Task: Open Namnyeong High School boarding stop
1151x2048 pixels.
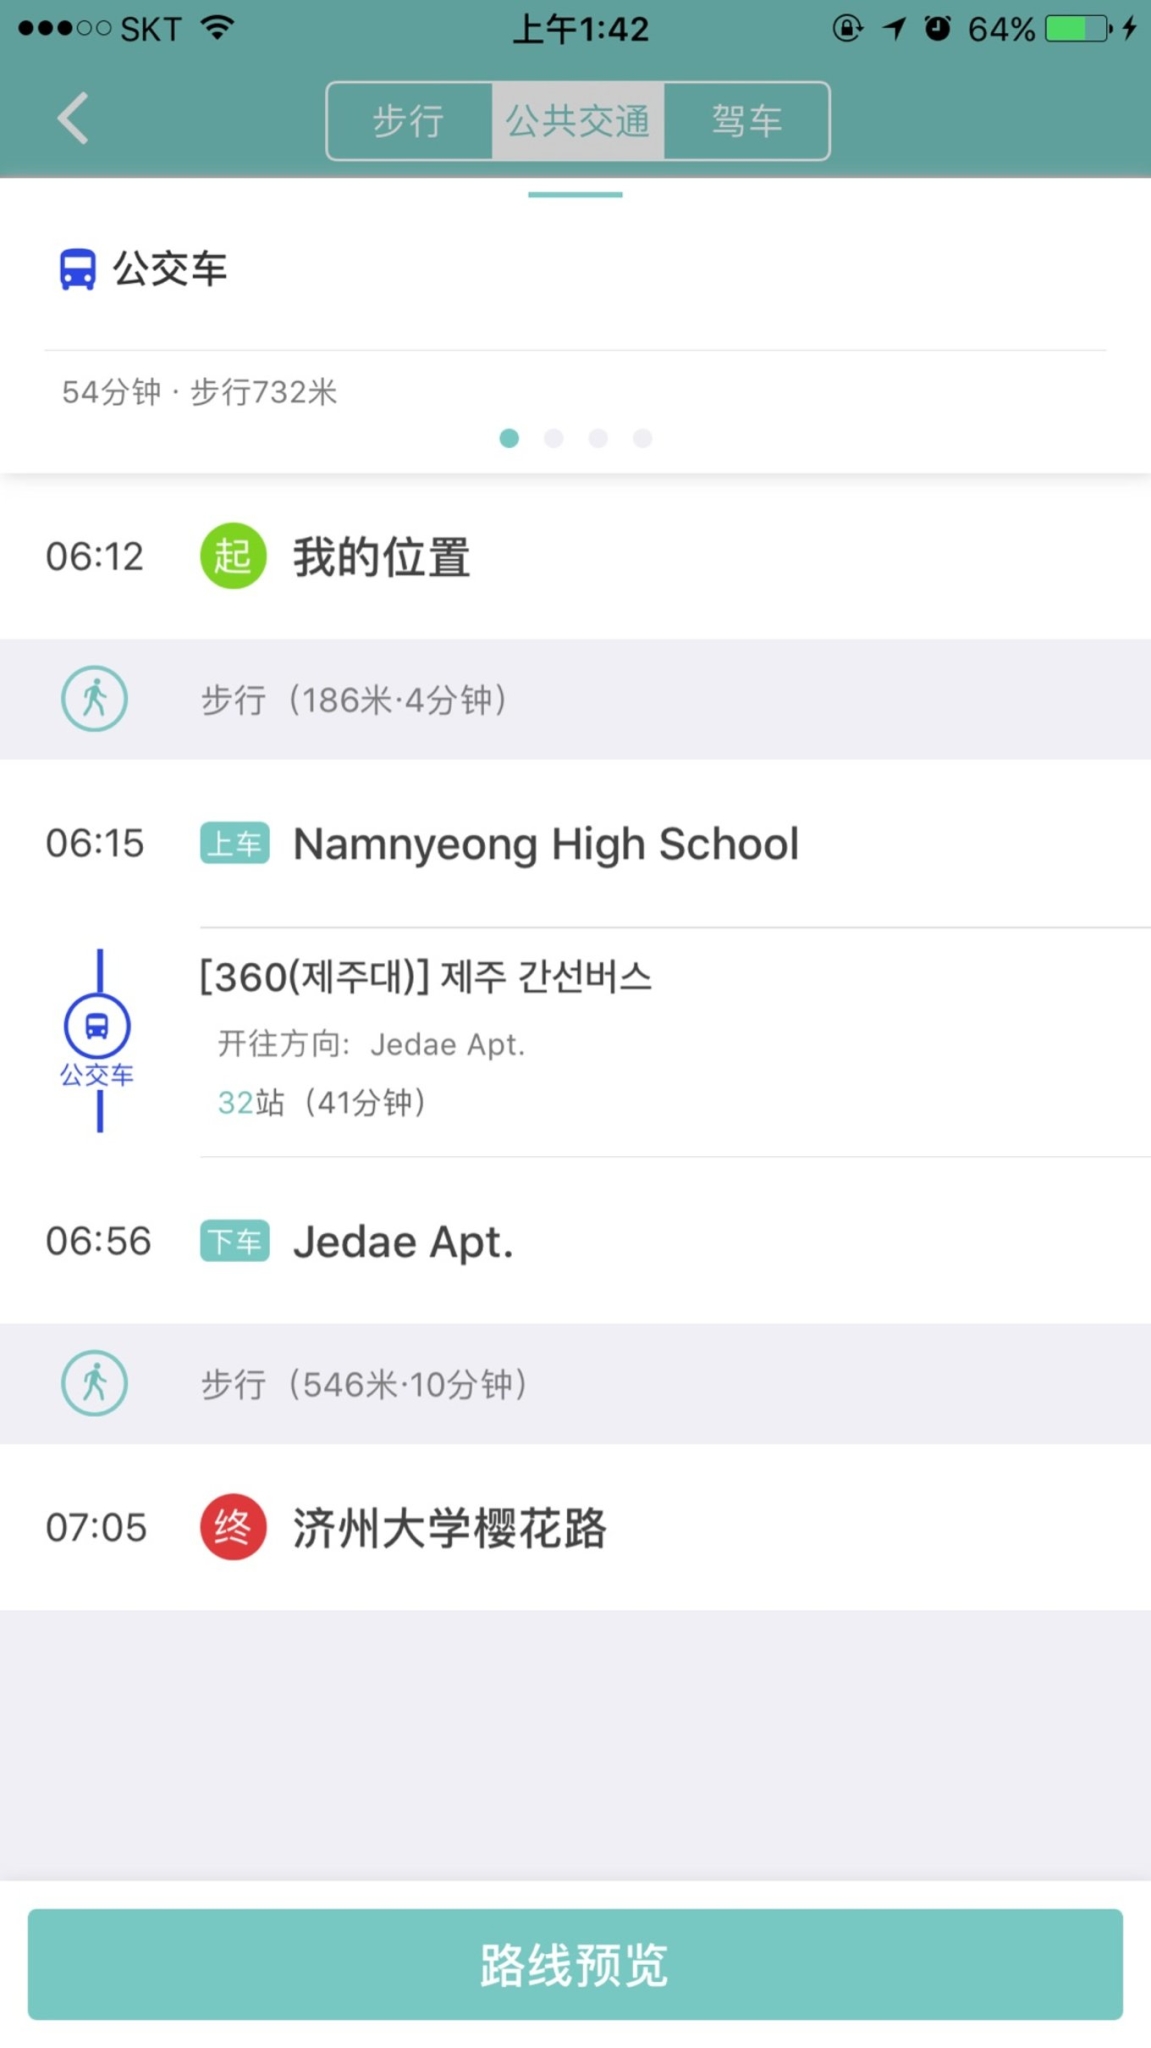Action: click(x=545, y=844)
